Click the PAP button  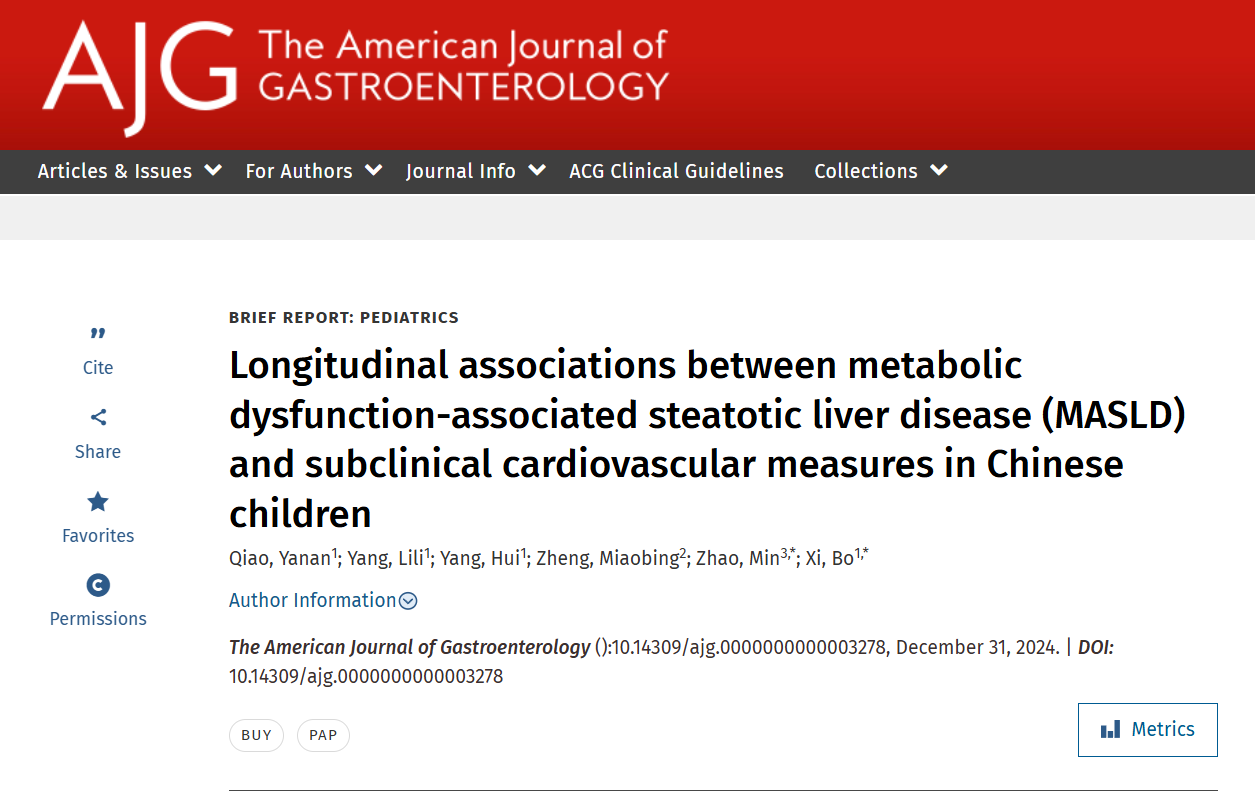click(x=323, y=735)
